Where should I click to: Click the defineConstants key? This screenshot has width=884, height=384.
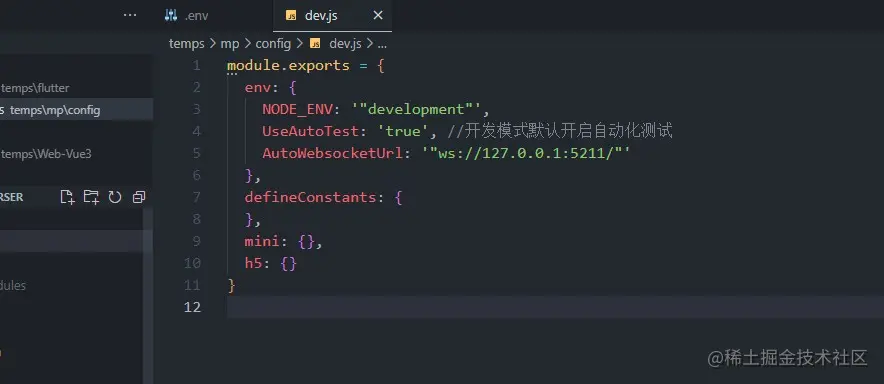pyautogui.click(x=311, y=197)
